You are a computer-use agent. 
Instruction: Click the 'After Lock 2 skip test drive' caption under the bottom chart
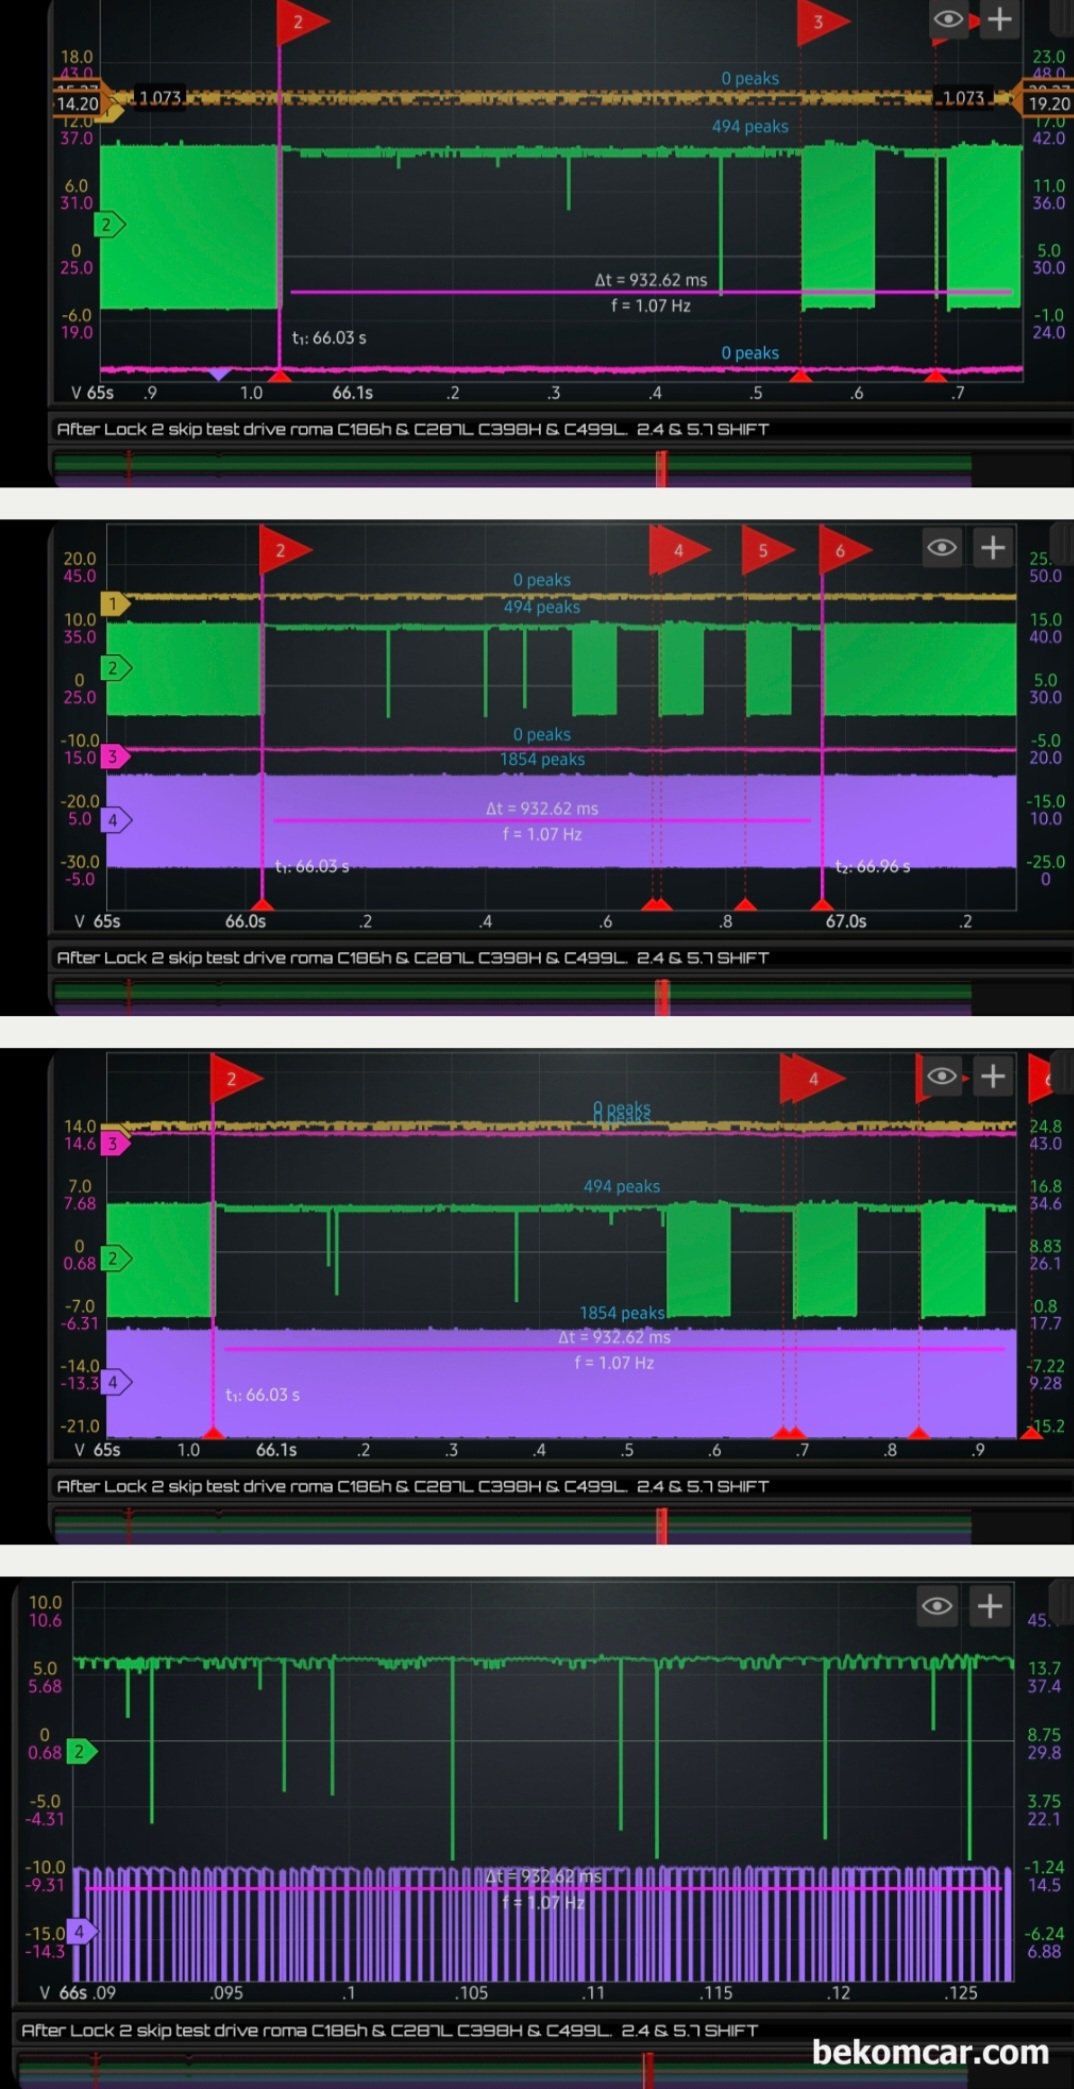click(390, 2030)
